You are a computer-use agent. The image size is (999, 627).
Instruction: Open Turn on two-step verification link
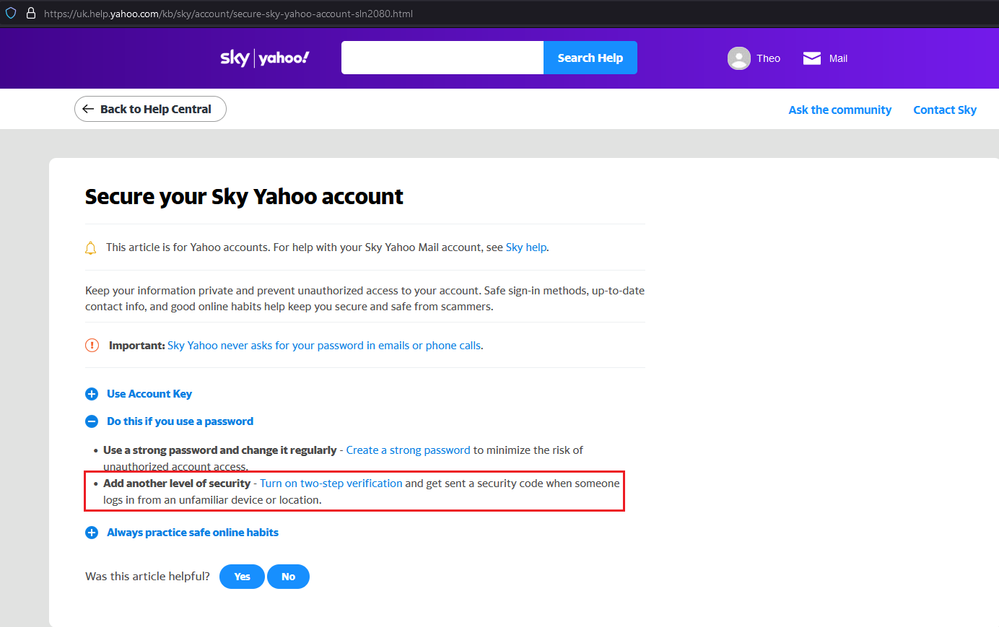coord(331,483)
